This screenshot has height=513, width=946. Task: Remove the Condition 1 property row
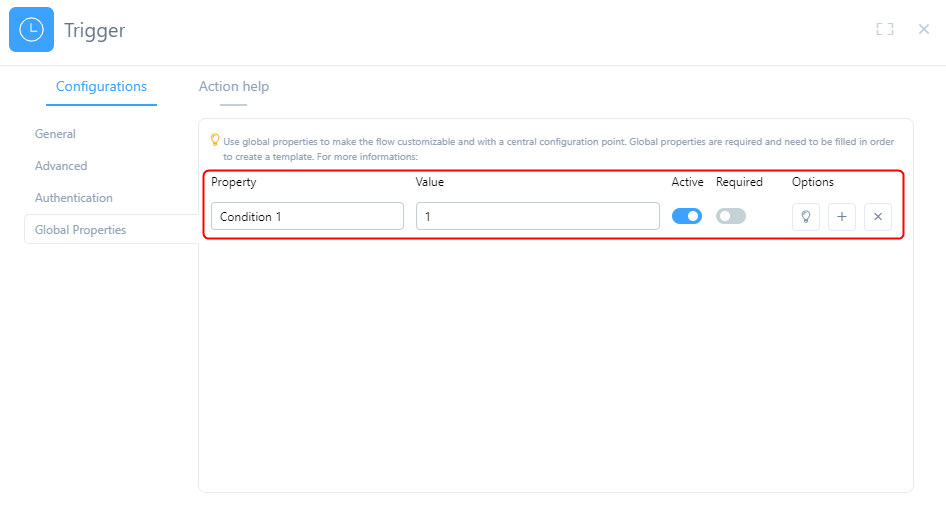coord(878,216)
